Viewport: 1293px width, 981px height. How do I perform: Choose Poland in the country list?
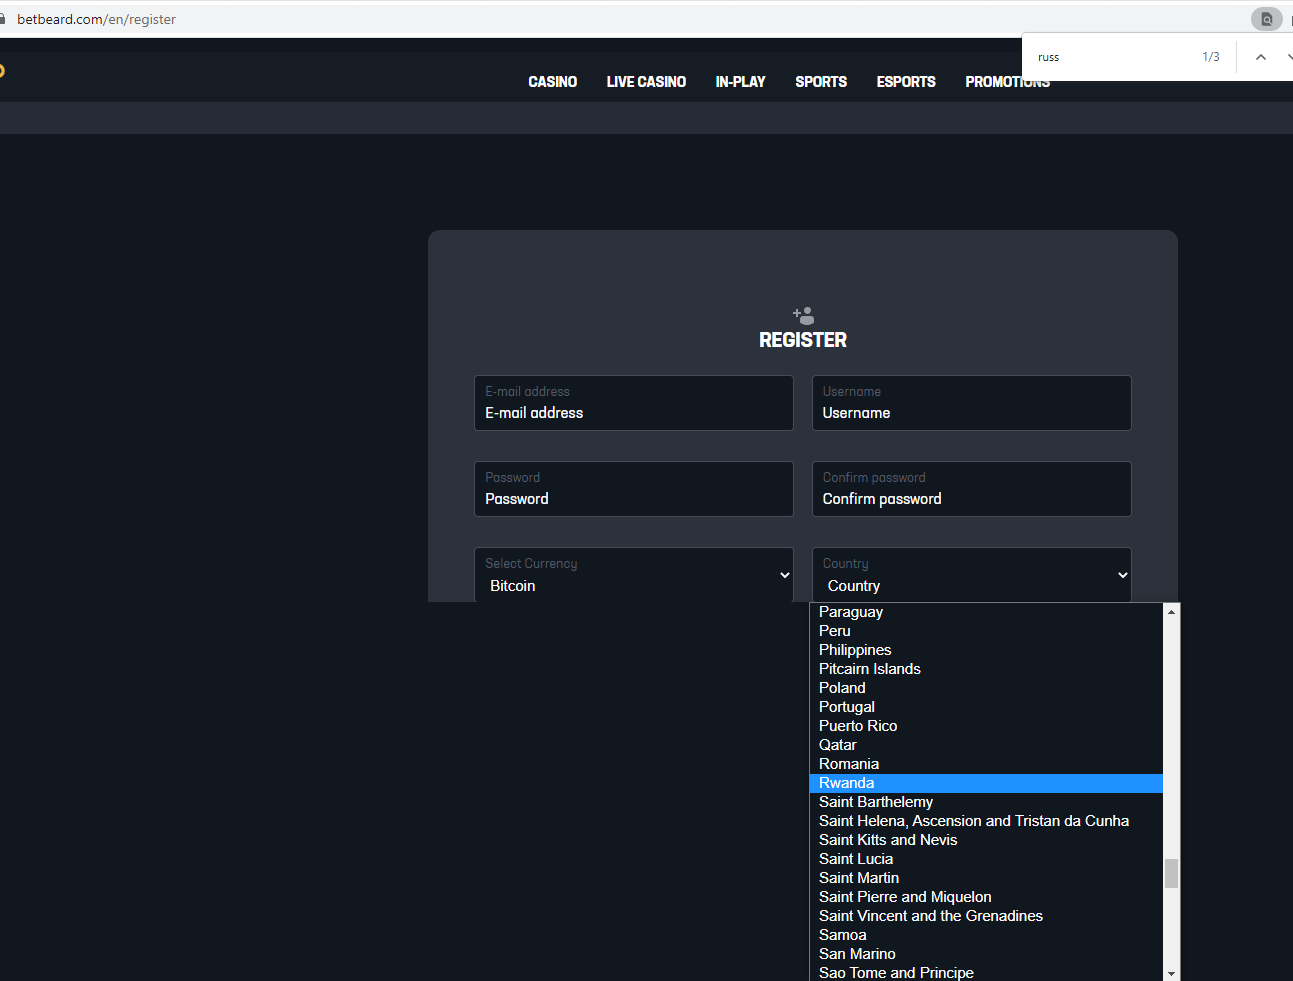click(x=842, y=688)
